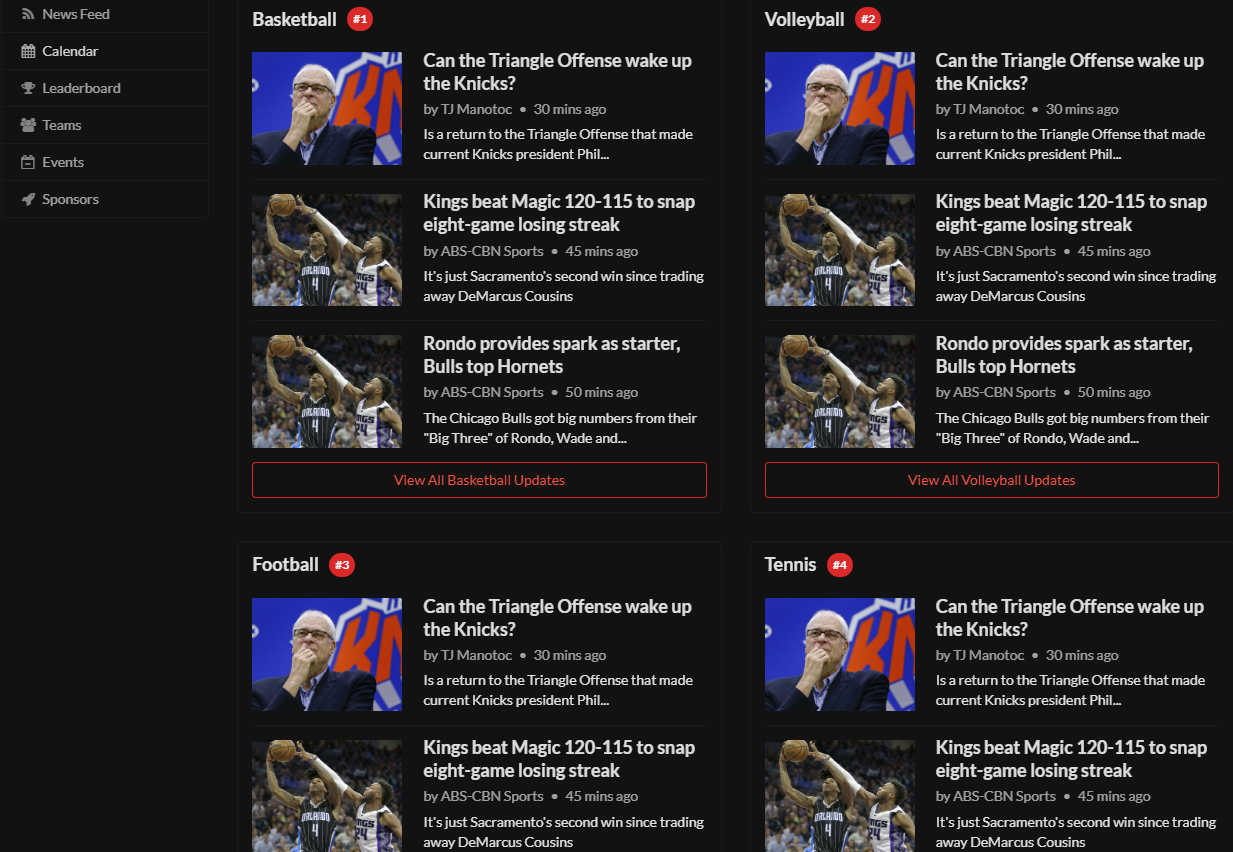Click Football Triangle Offense article thumbnail
The width and height of the screenshot is (1233, 852).
point(327,654)
